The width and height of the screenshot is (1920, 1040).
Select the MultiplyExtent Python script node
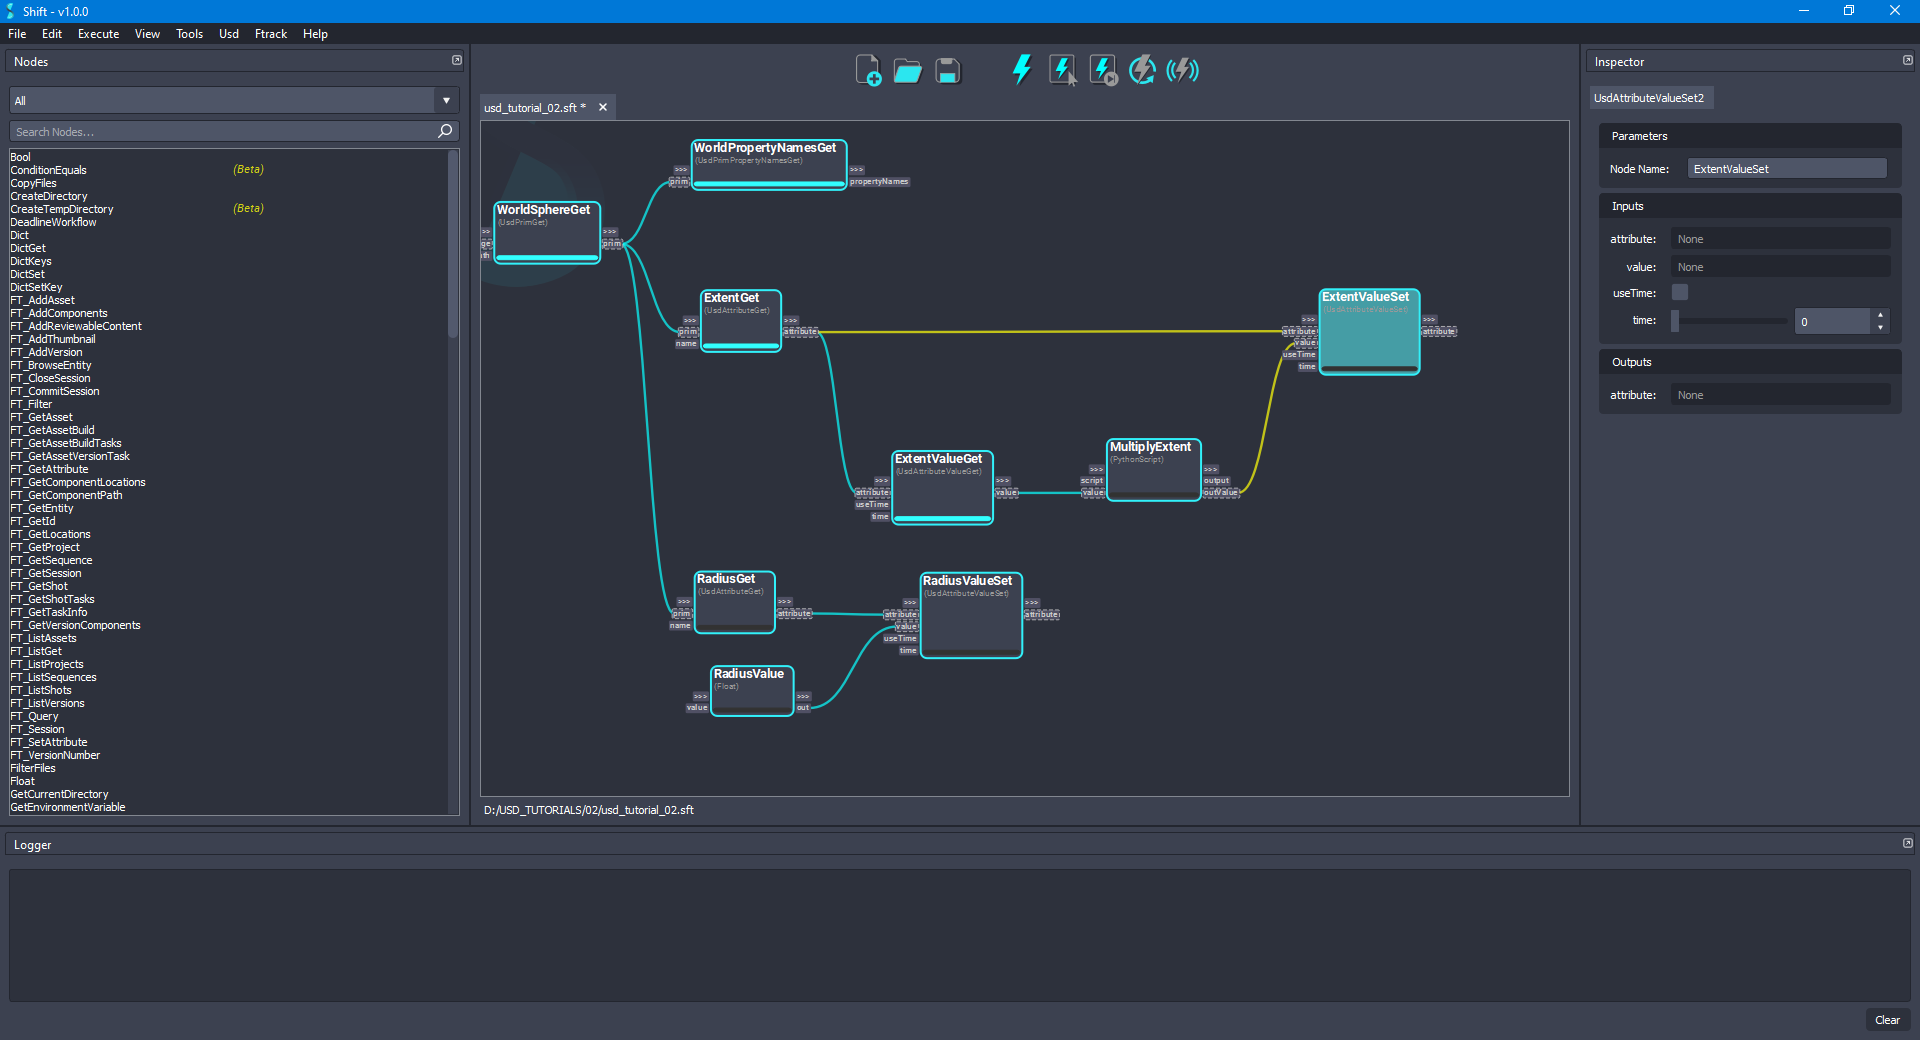tap(1152, 468)
